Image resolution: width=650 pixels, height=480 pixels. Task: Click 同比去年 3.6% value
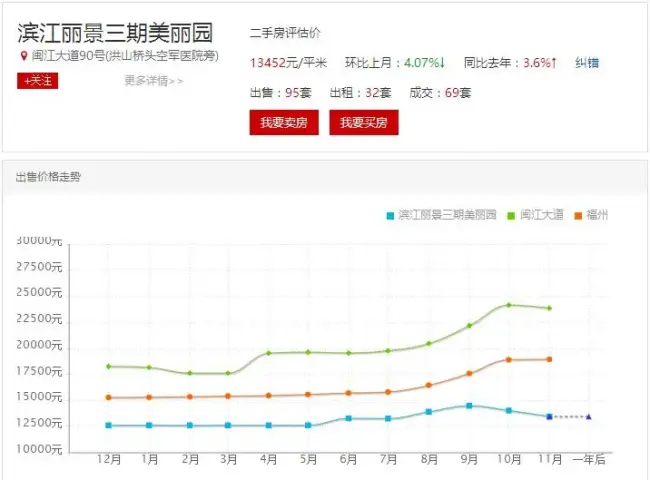point(540,63)
